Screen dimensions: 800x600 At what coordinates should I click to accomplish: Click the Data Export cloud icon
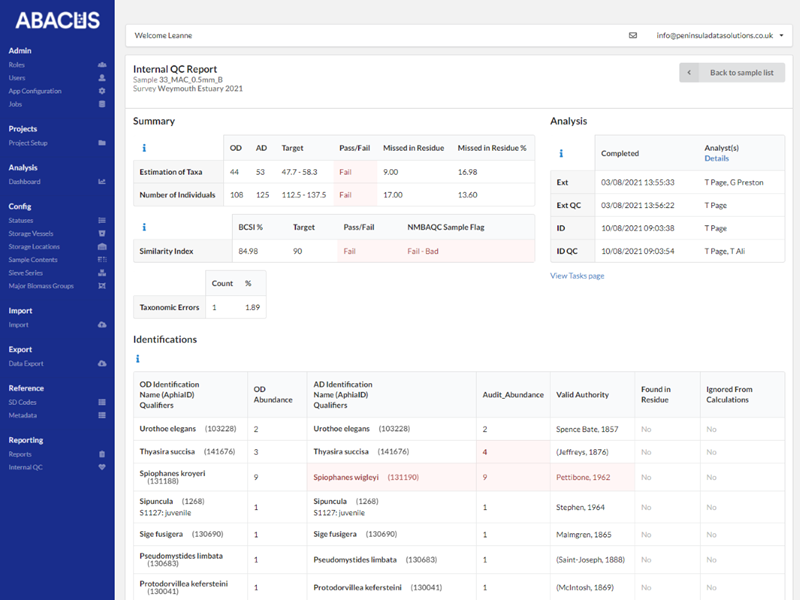pyautogui.click(x=101, y=364)
